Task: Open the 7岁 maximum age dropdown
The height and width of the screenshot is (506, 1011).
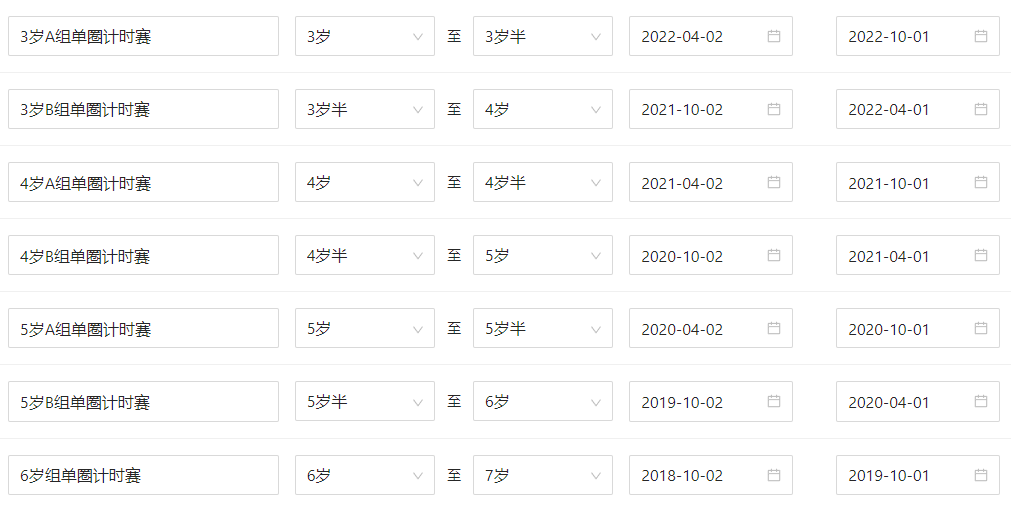Action: [542, 475]
